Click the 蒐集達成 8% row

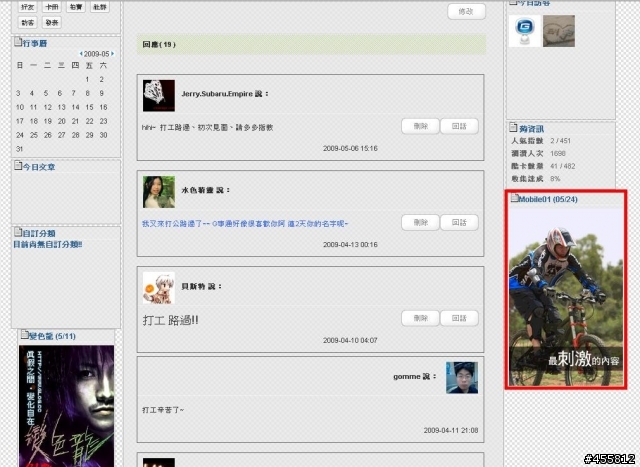[x=536, y=179]
